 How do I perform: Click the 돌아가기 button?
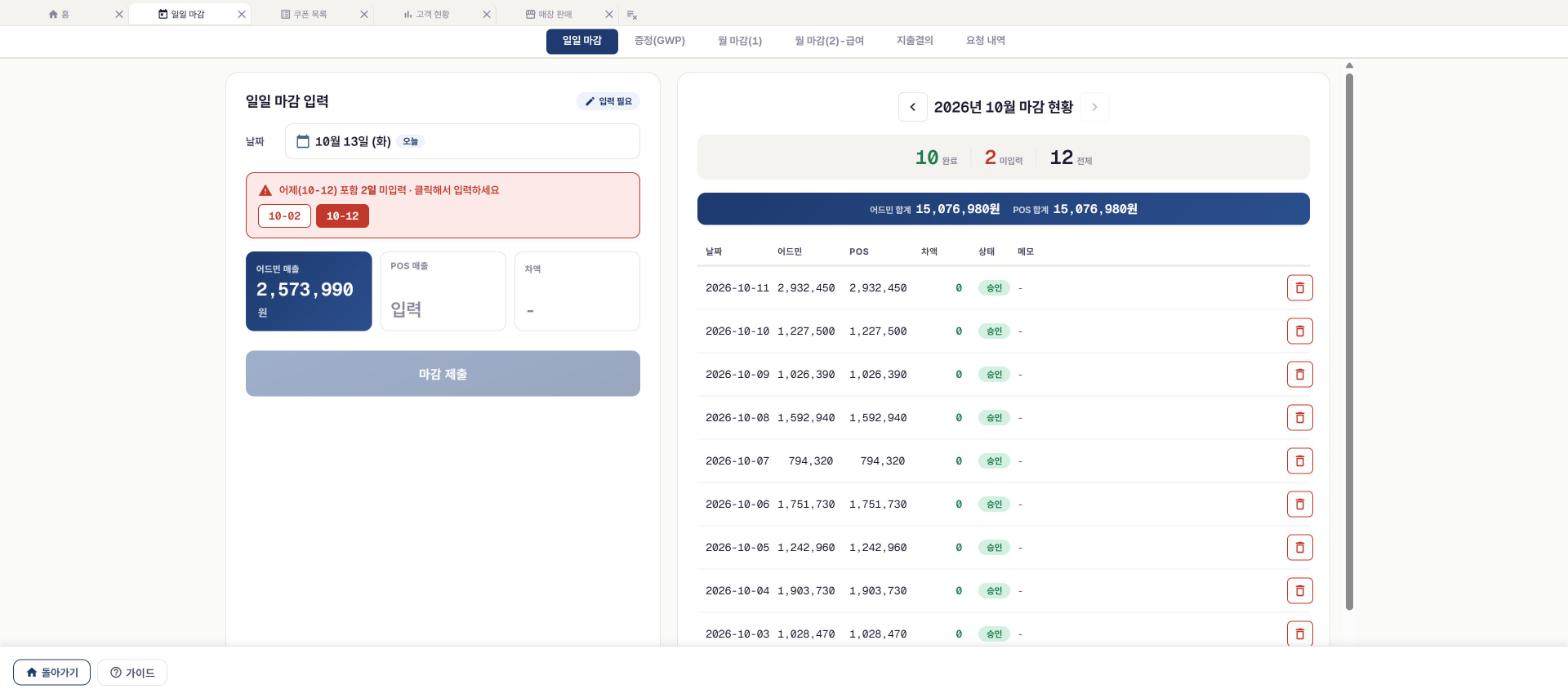coord(52,673)
